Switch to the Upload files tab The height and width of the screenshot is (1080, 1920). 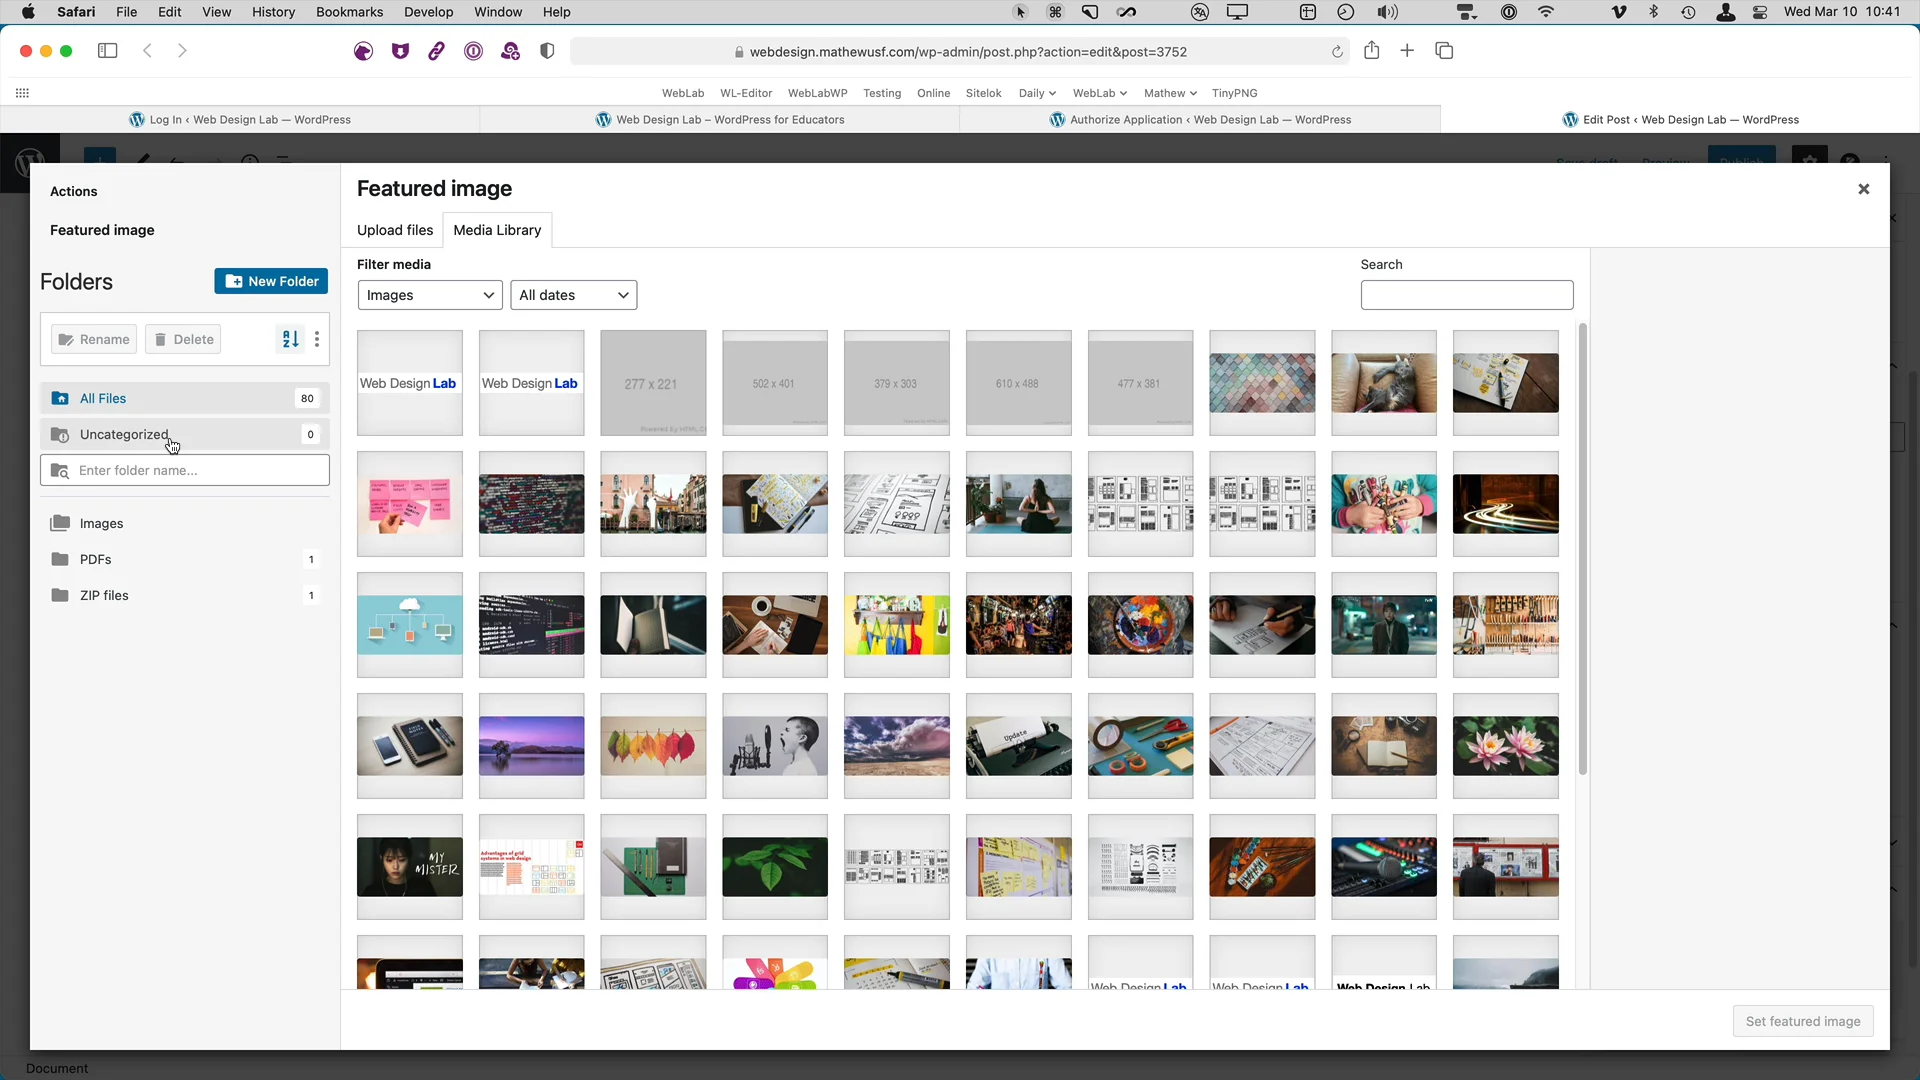395,230
